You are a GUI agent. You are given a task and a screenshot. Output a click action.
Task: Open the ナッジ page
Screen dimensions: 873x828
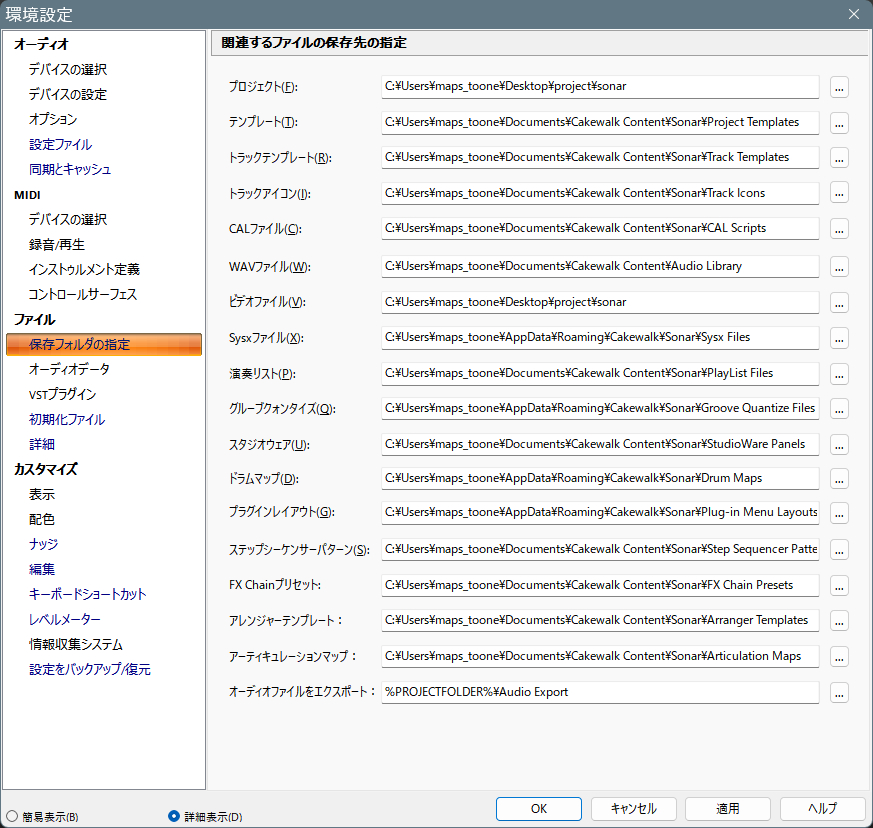click(x=43, y=544)
